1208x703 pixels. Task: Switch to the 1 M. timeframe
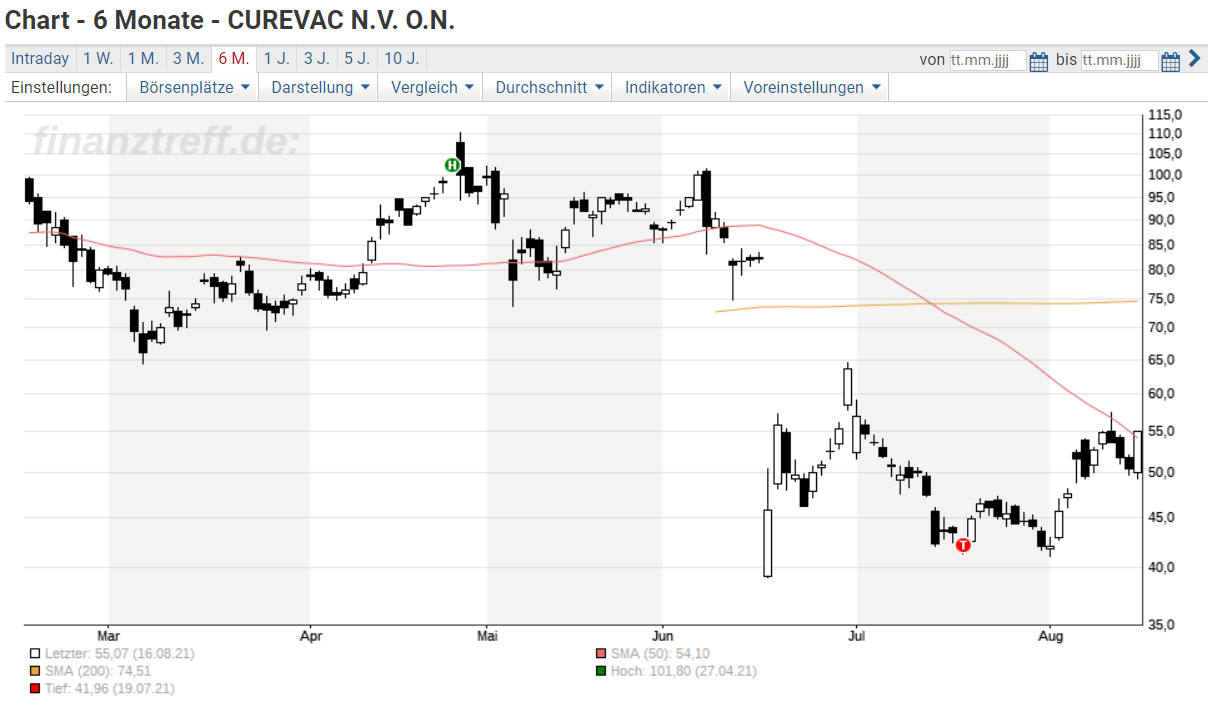(143, 59)
